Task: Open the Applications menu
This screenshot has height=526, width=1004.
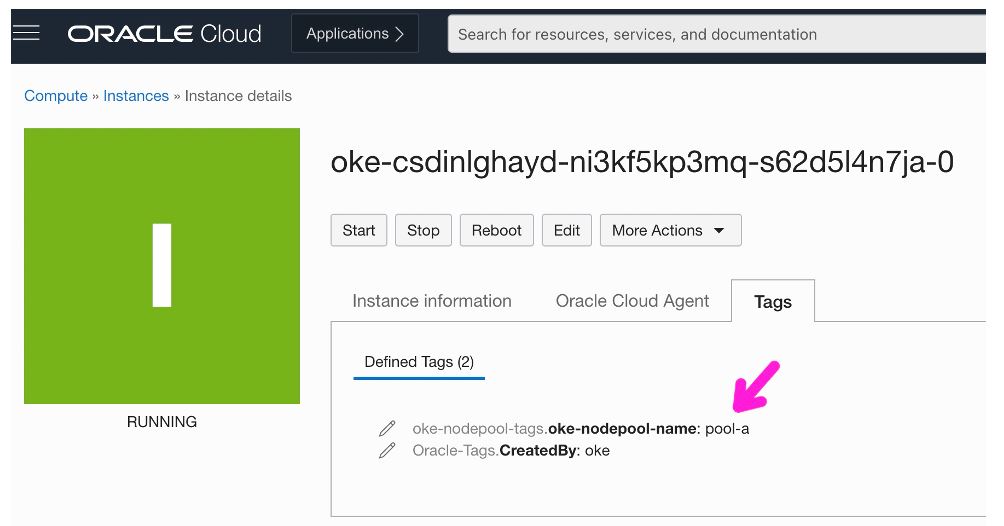Action: click(x=355, y=34)
